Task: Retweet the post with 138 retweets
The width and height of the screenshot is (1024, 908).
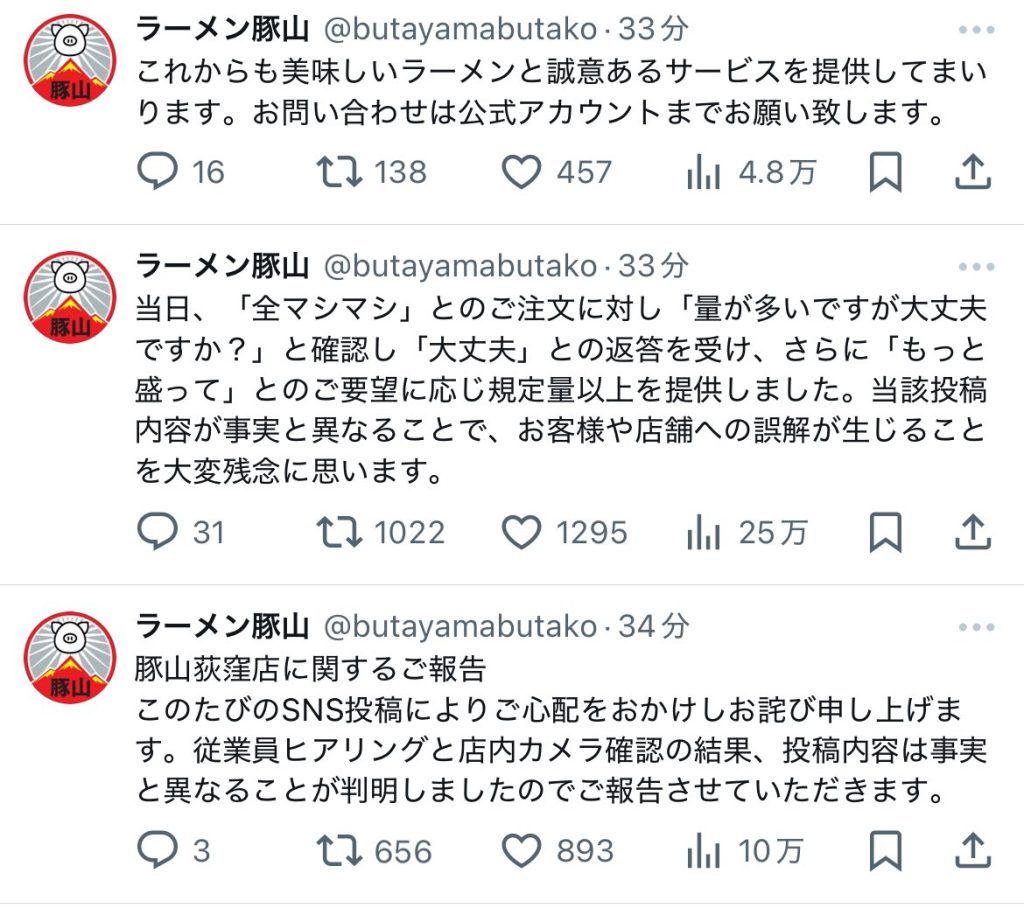Action: tap(341, 172)
